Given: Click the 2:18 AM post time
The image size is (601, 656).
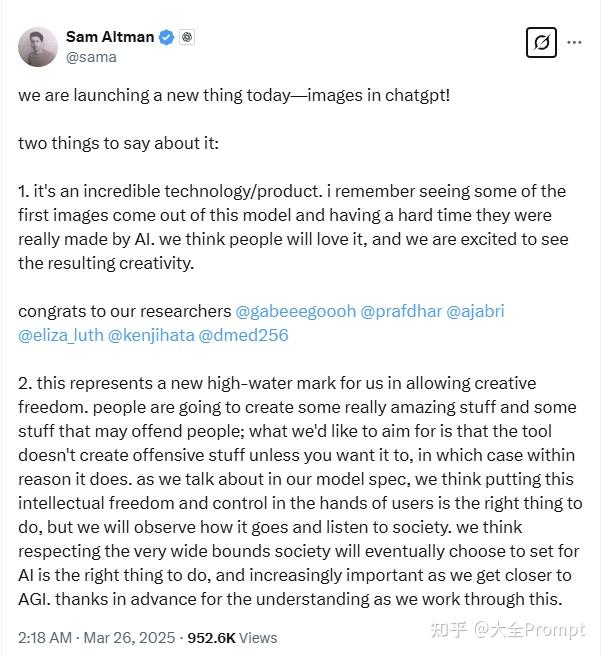Looking at the screenshot, I should 44,637.
